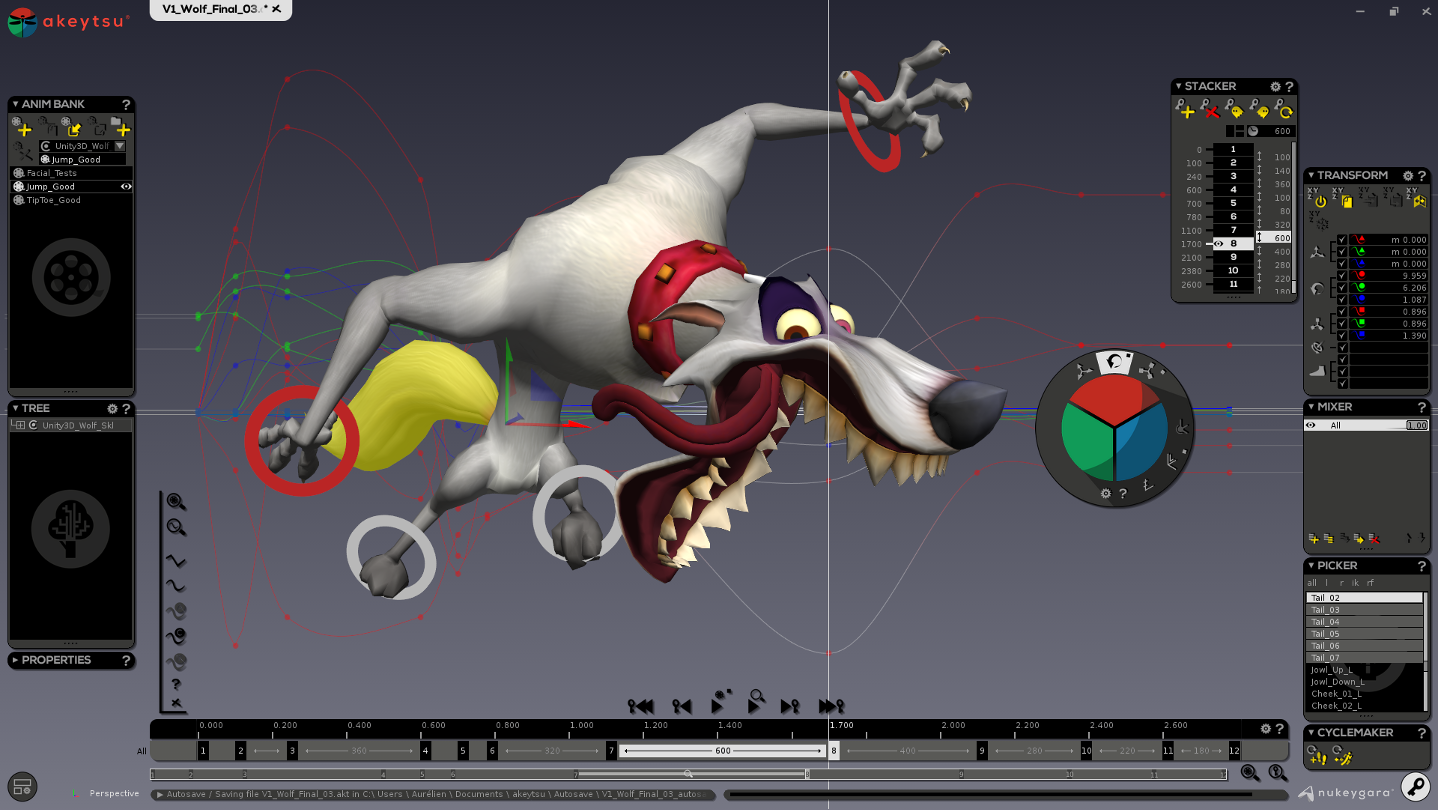Collapse the Stacker panel
This screenshot has width=1438, height=810.
[1179, 87]
